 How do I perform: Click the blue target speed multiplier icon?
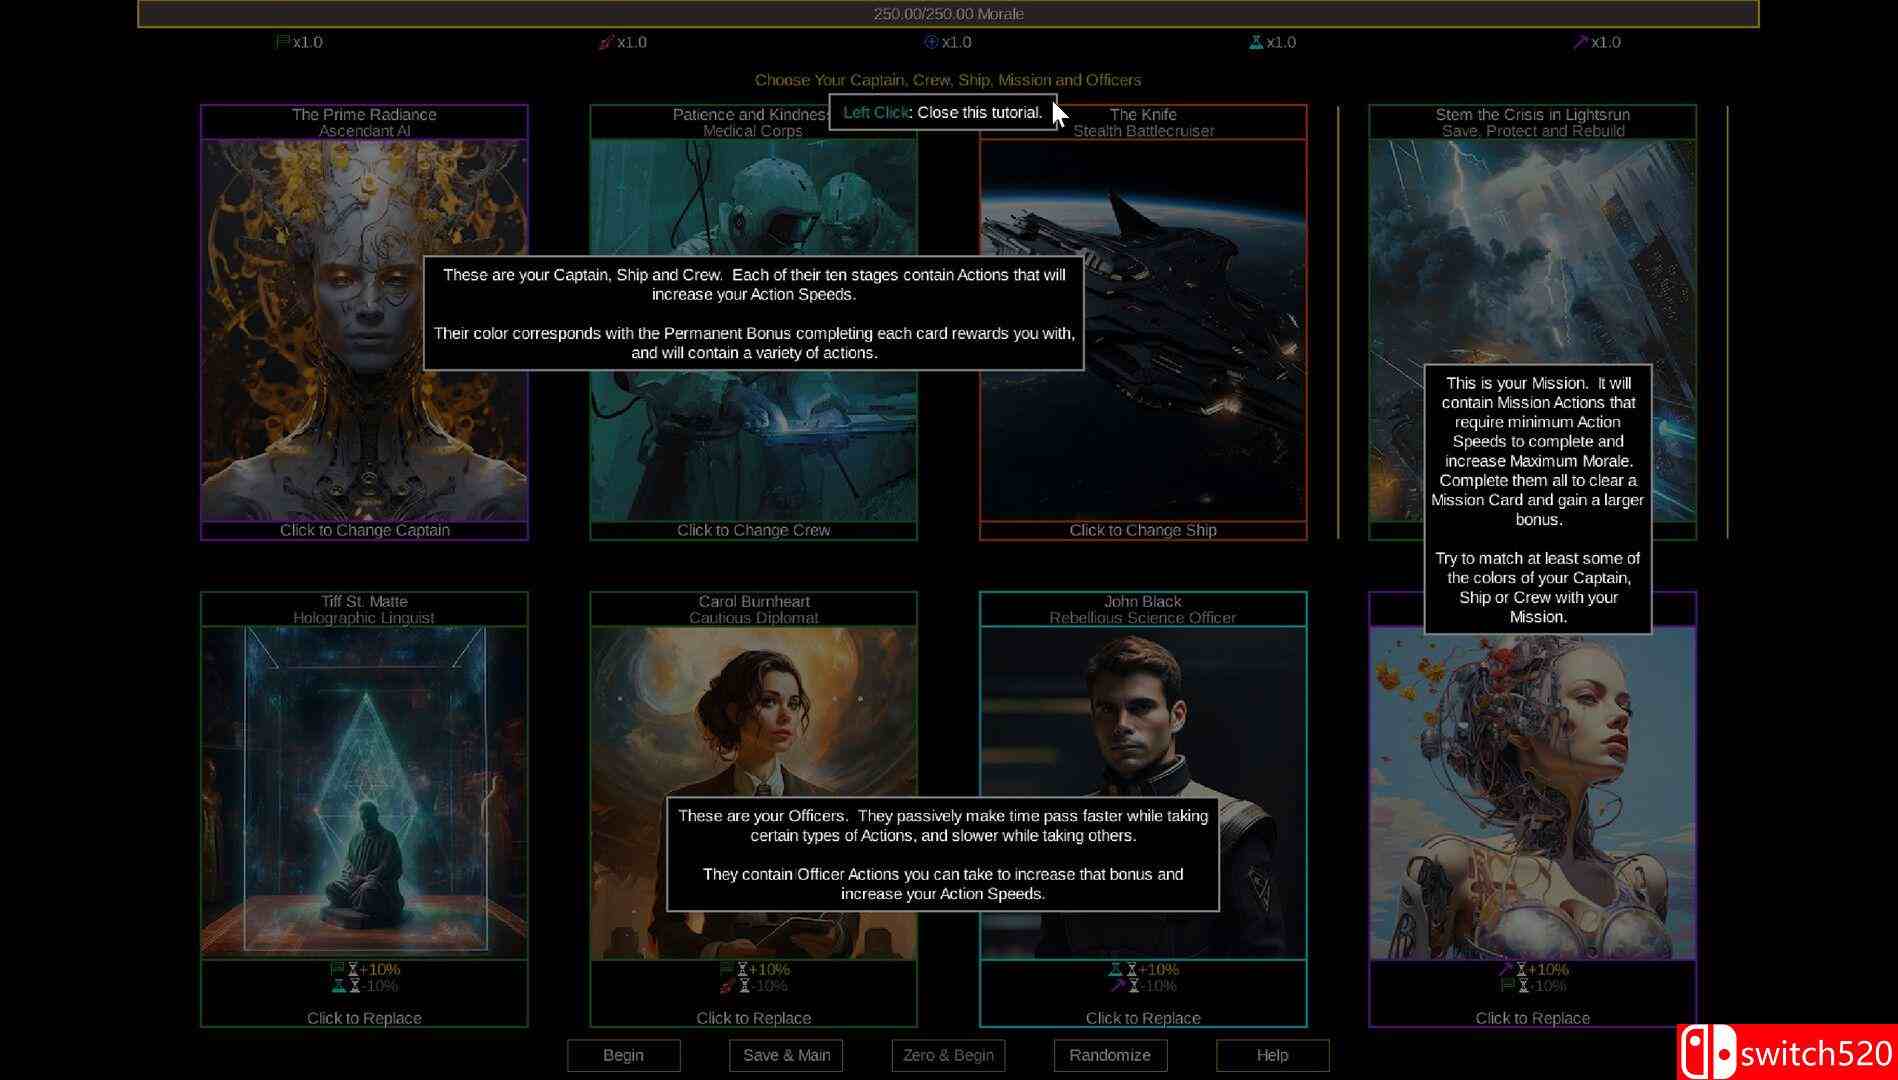(x=931, y=42)
